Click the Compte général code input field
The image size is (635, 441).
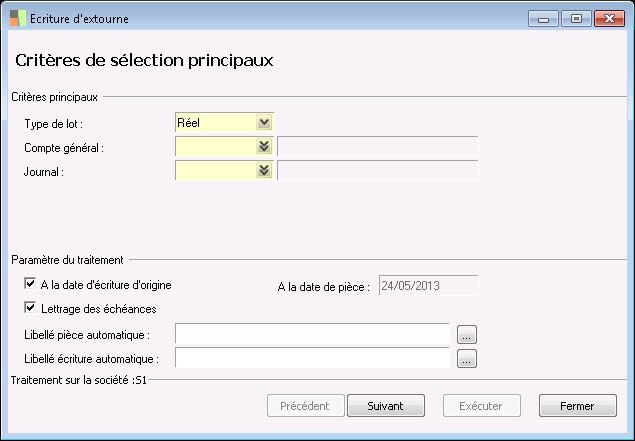pos(215,146)
